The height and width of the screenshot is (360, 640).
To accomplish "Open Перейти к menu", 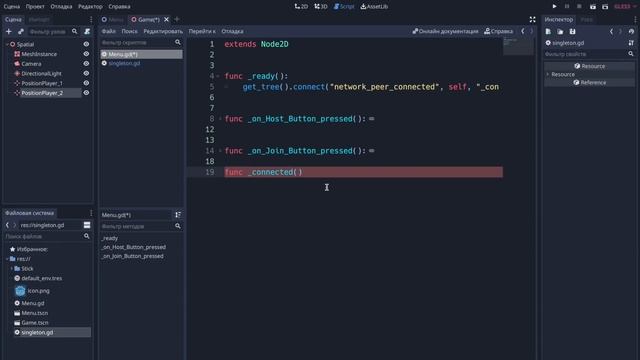I will pos(202,31).
